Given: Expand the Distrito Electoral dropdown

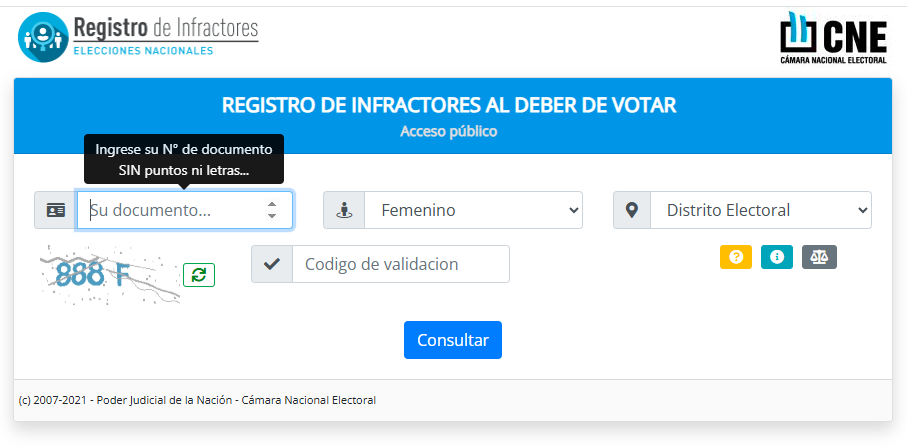Looking at the screenshot, I should [761, 210].
